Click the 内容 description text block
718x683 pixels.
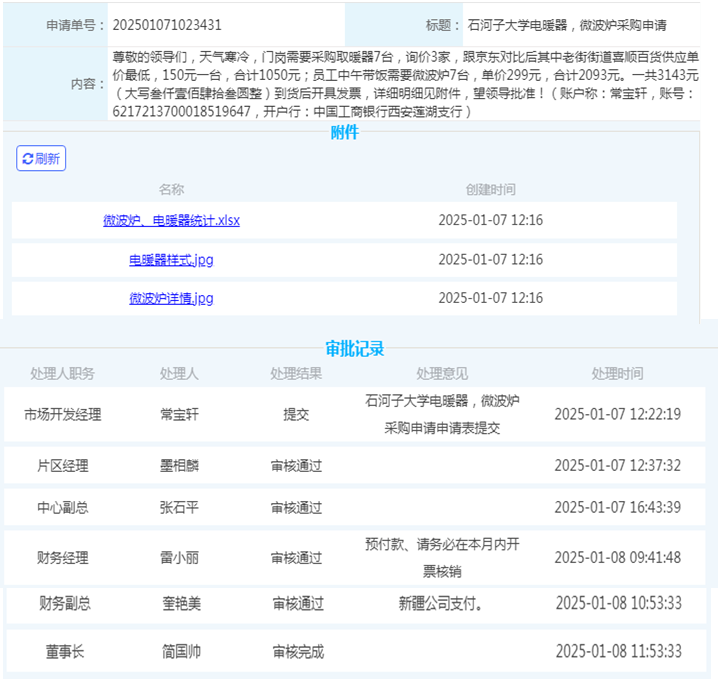coord(405,84)
